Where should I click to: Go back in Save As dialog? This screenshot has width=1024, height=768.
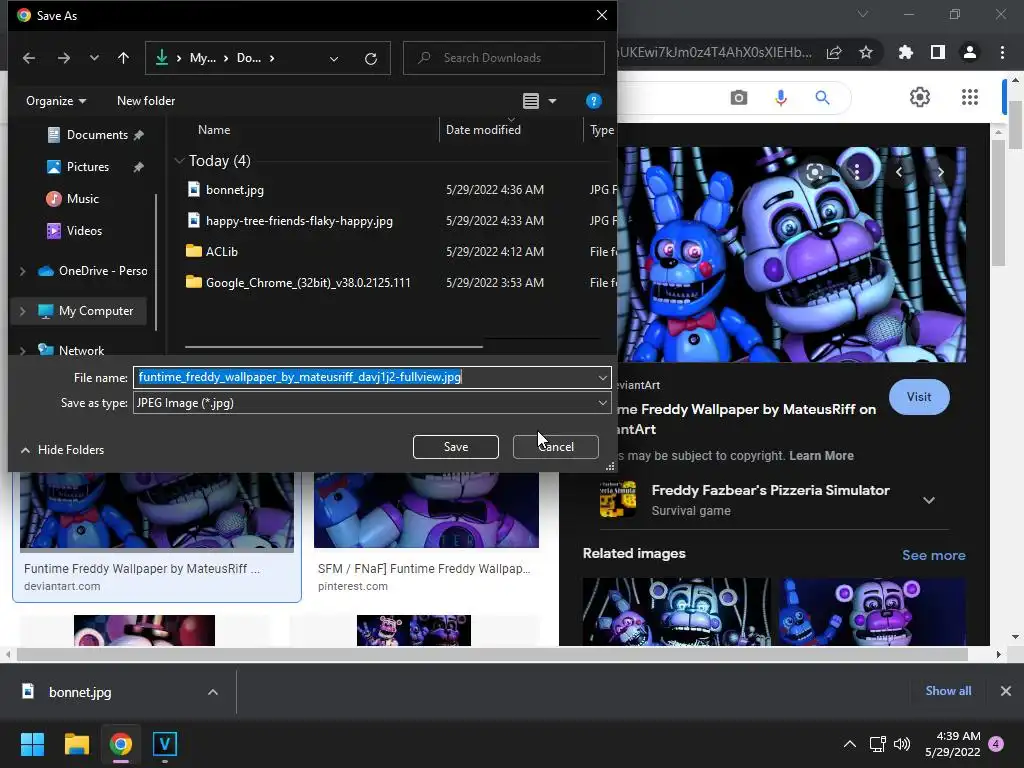click(x=29, y=58)
